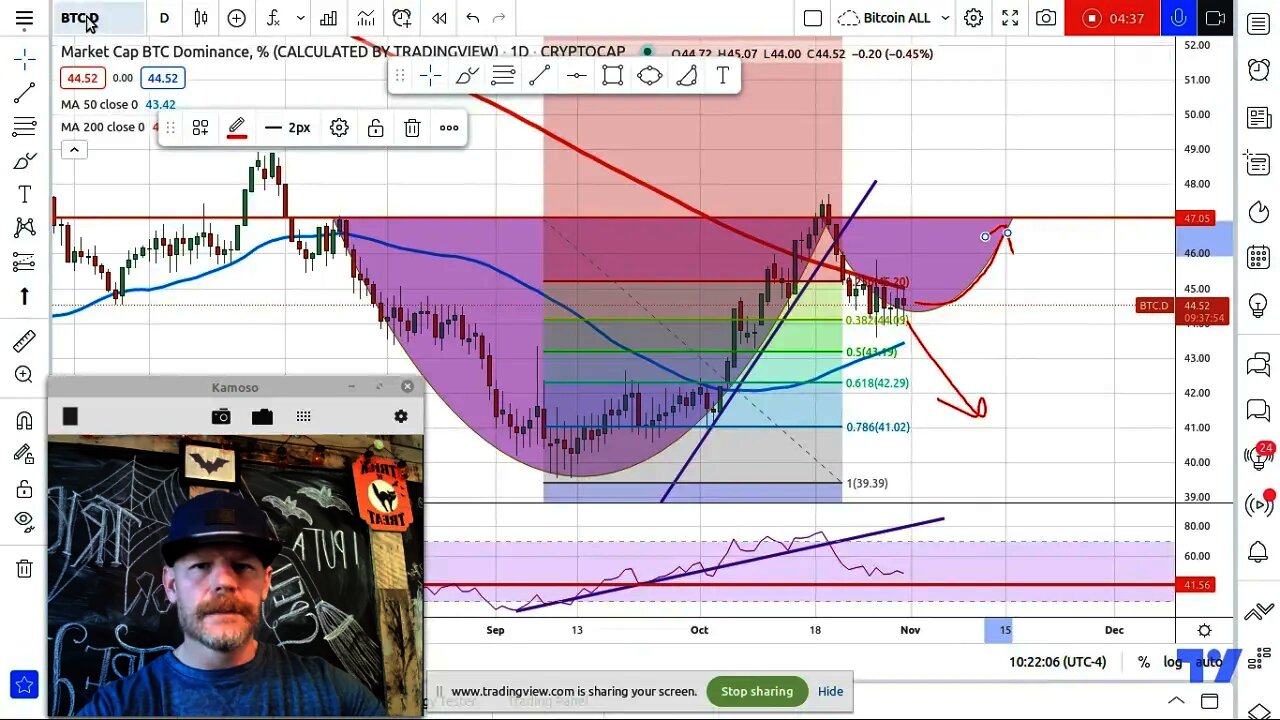This screenshot has width=1280, height=720.
Task: Open the patterns tool in left sidebar
Action: pyautogui.click(x=25, y=228)
